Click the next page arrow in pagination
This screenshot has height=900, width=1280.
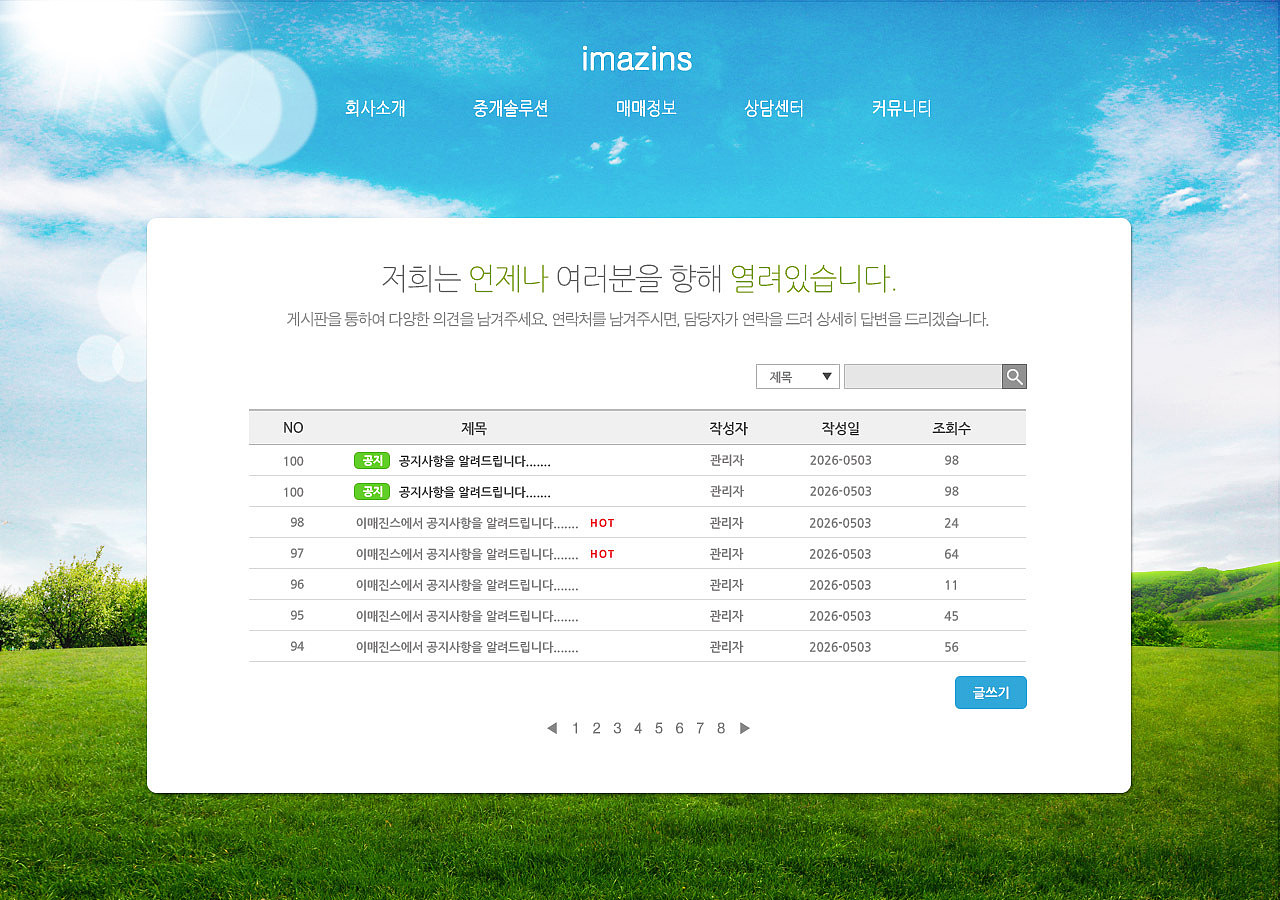pyautogui.click(x=744, y=728)
